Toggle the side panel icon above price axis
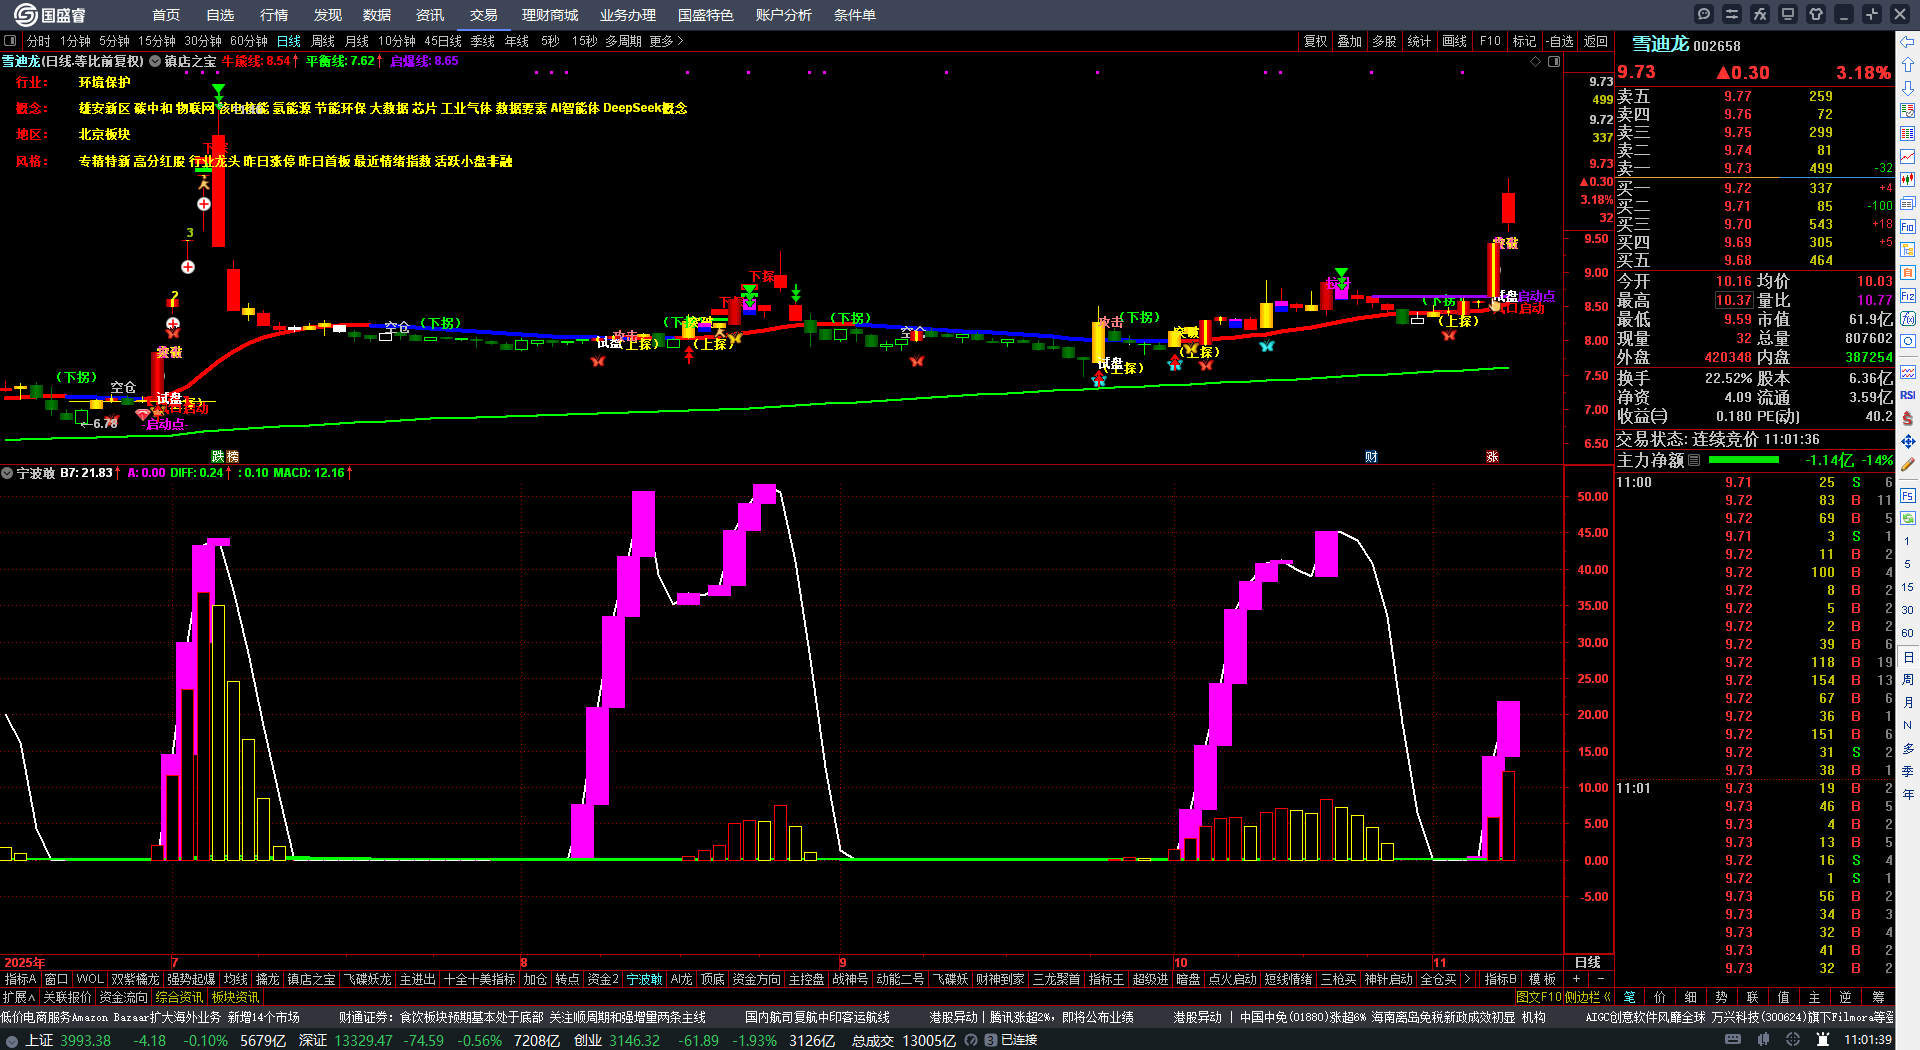This screenshot has height=1050, width=1920. point(1554,62)
